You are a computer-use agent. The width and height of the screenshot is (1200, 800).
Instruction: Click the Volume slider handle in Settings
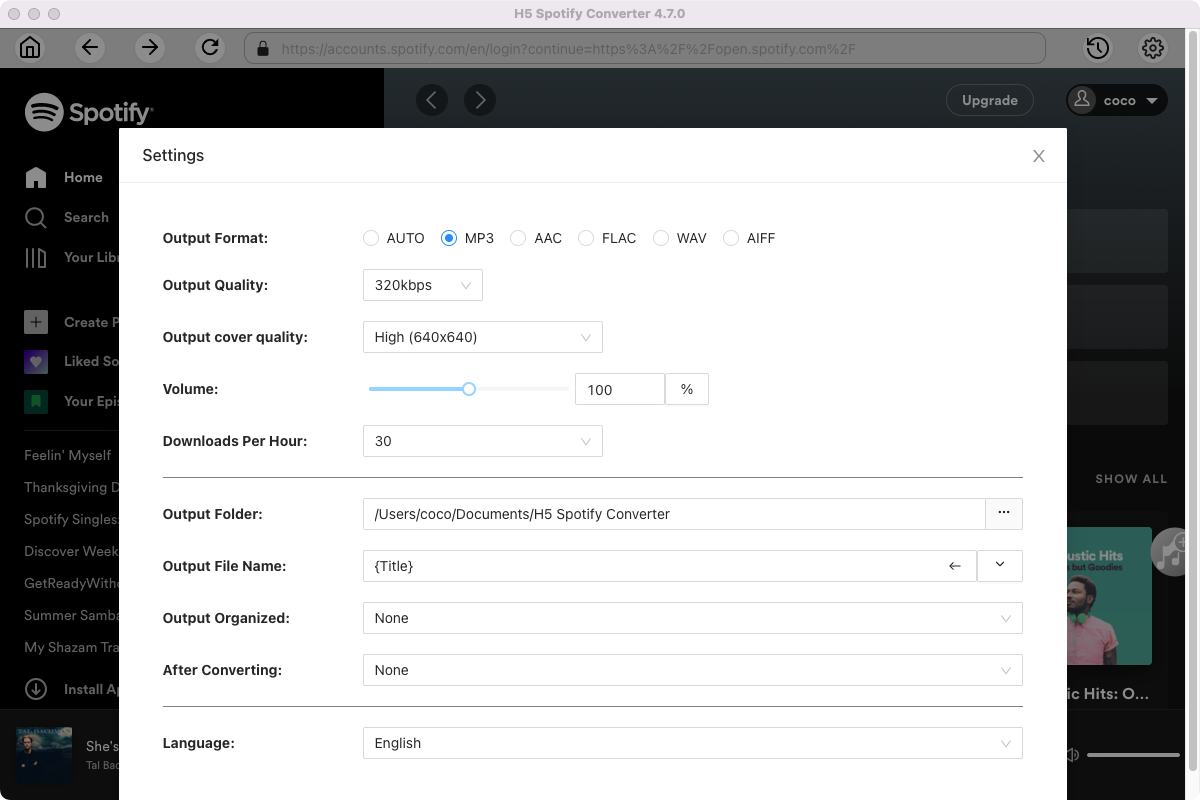click(x=469, y=389)
